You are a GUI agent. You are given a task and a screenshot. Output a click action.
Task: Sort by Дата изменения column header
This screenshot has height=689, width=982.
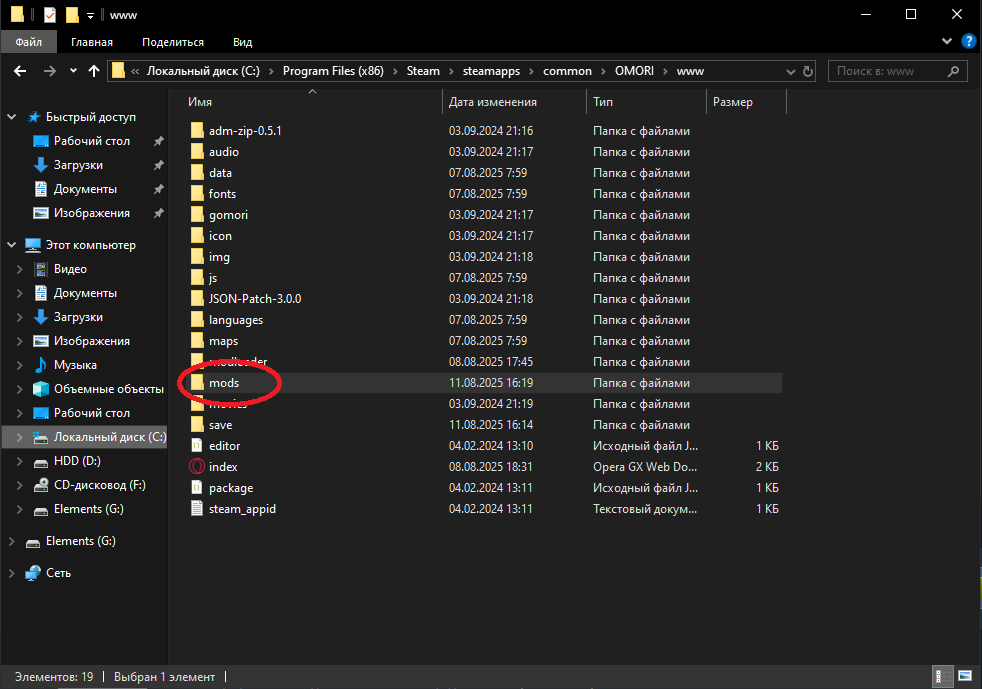[x=492, y=102]
